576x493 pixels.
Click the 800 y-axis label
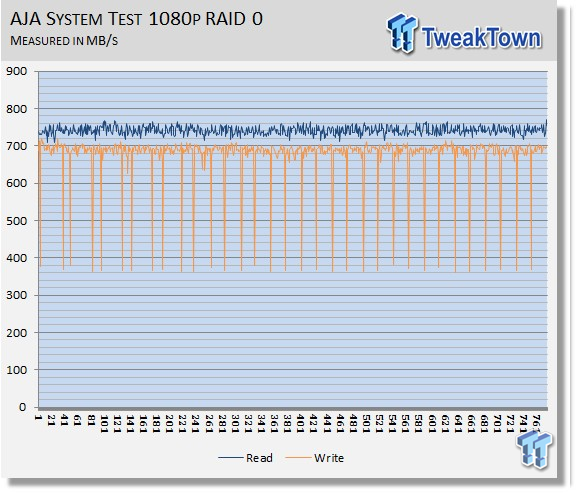(17, 109)
